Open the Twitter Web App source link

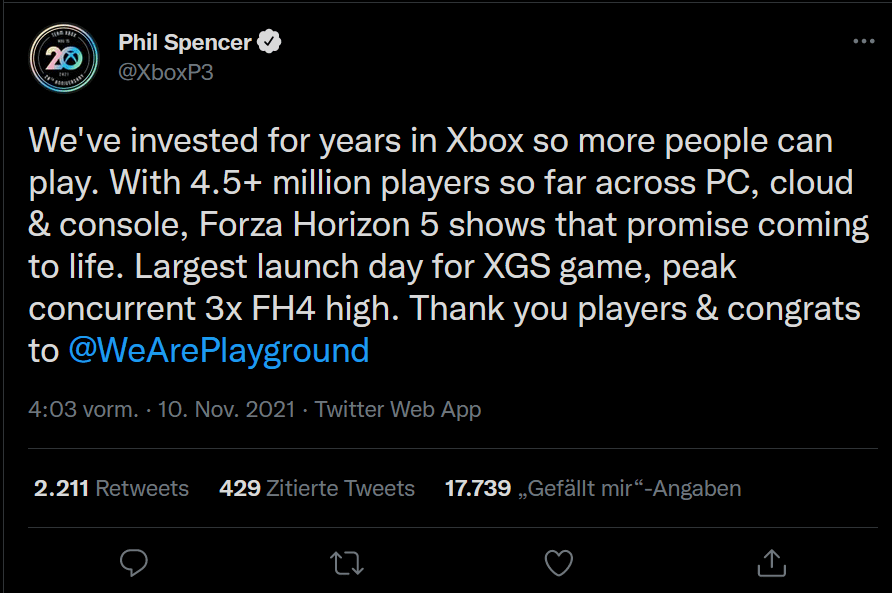coord(398,409)
